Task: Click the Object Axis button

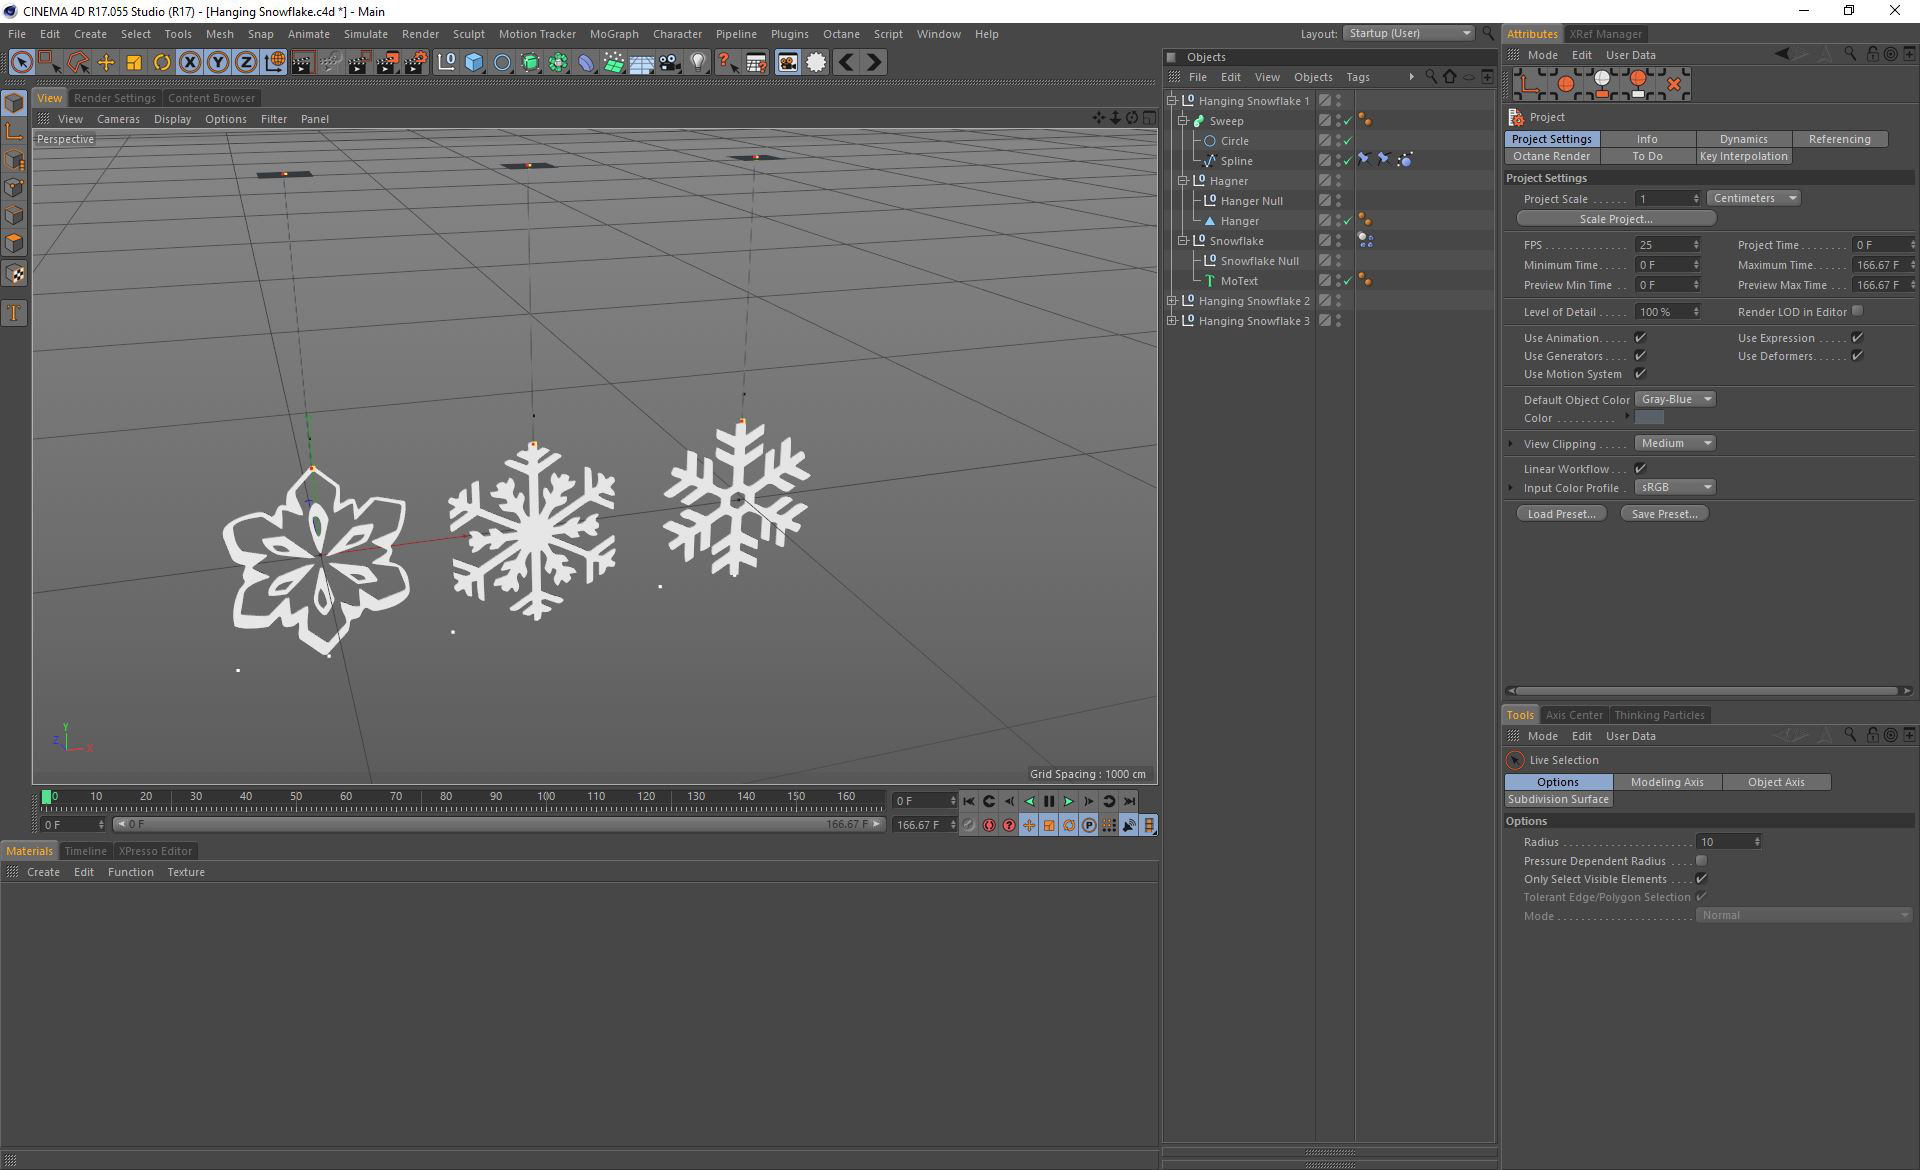Action: [x=1776, y=782]
